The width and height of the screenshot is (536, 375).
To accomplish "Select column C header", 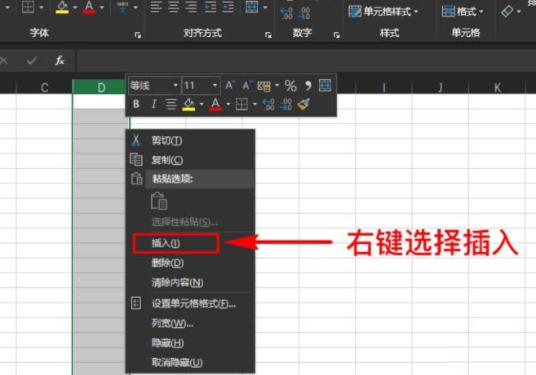I will (44, 88).
